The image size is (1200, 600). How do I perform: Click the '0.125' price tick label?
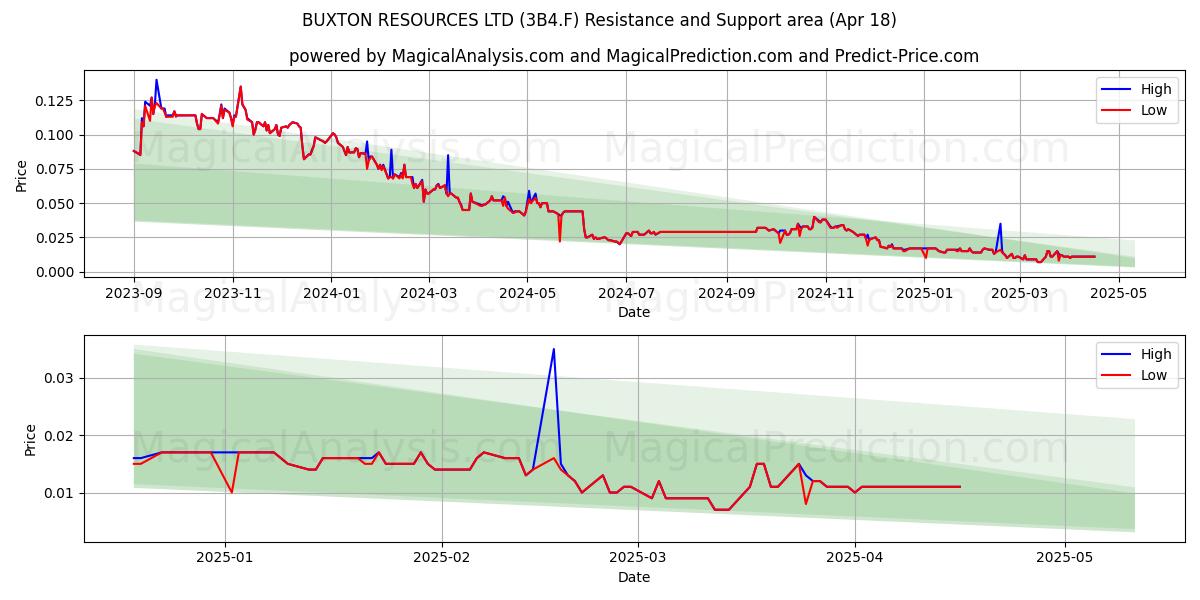(x=56, y=101)
